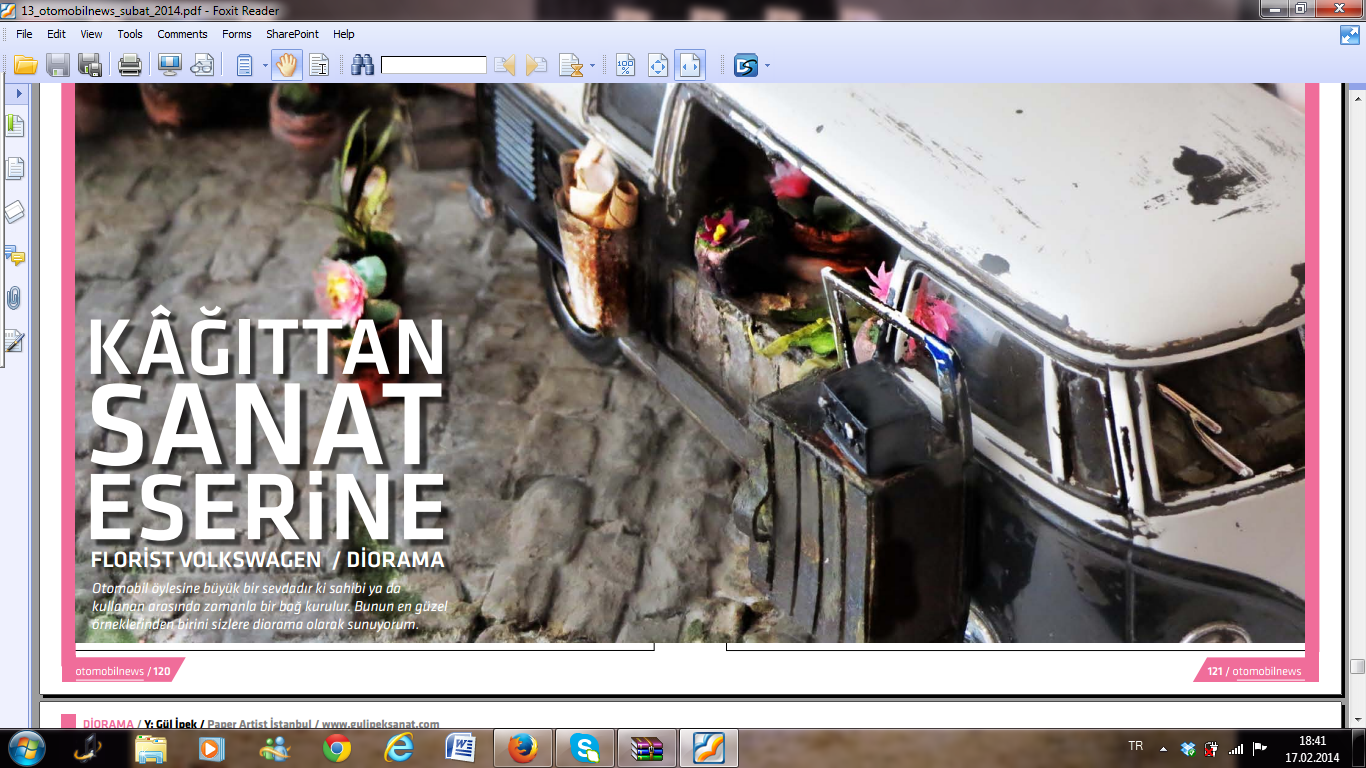Click the blue expand icon top right
Screen dimensions: 1366x768
(1350, 35)
